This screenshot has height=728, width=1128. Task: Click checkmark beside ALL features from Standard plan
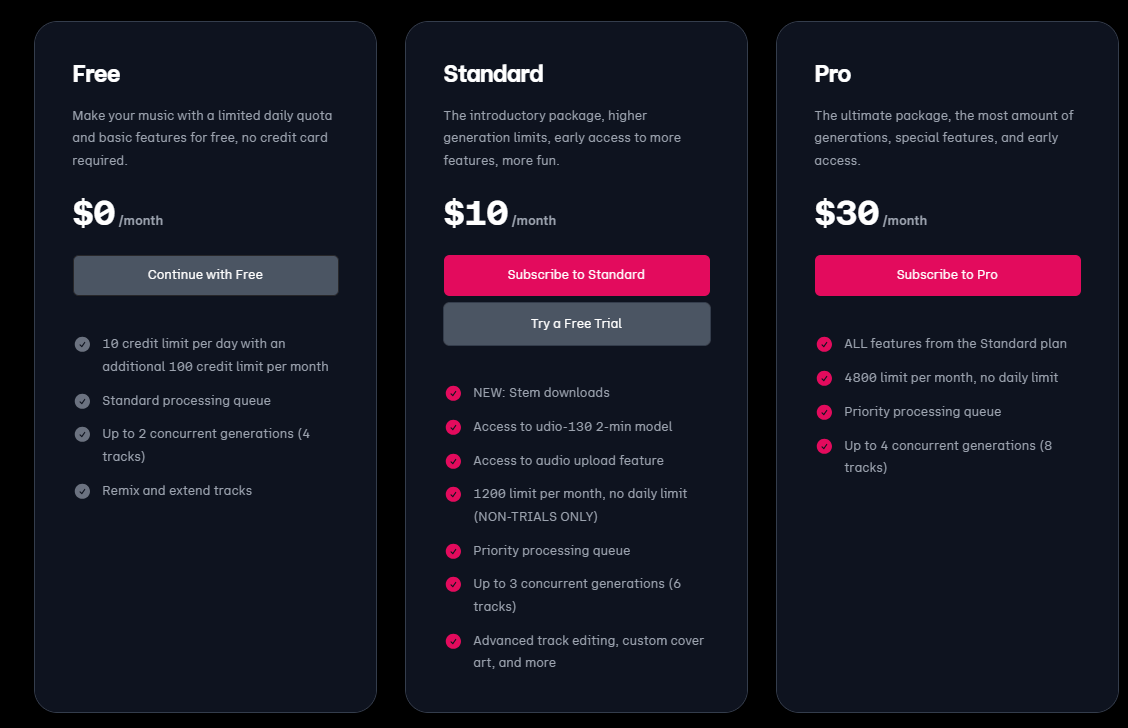pos(824,344)
